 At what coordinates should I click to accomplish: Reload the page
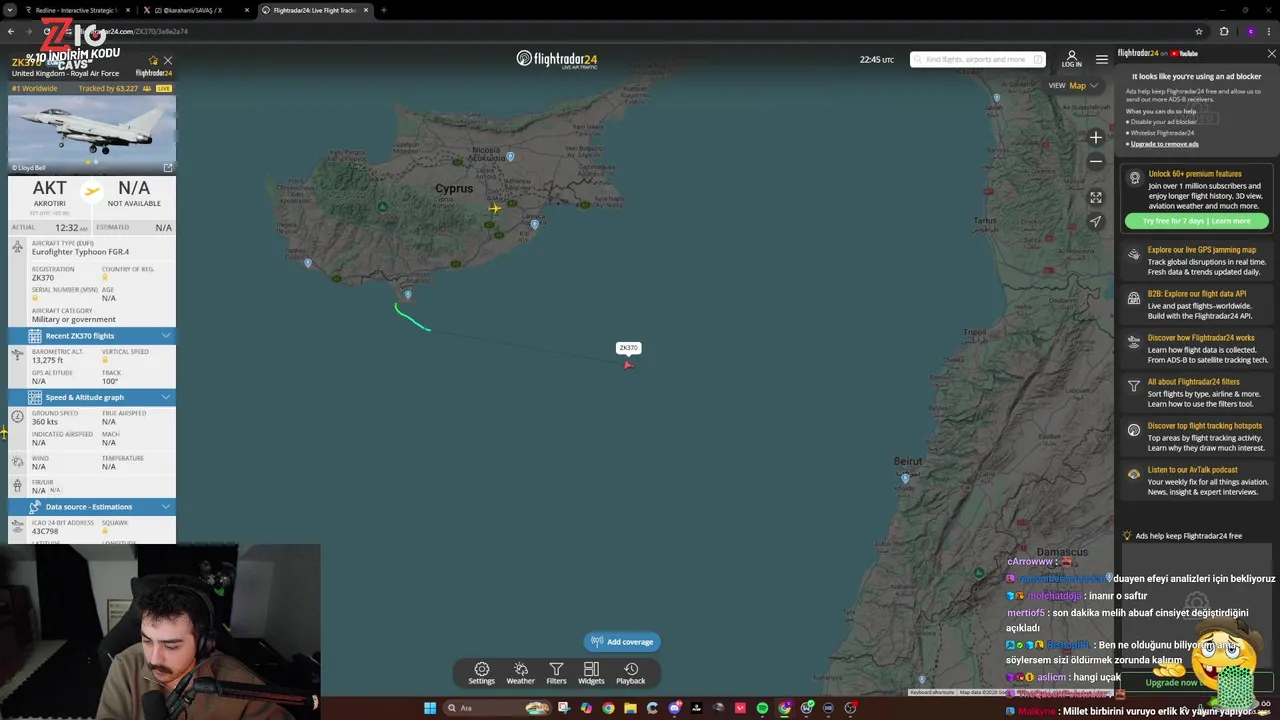[47, 31]
